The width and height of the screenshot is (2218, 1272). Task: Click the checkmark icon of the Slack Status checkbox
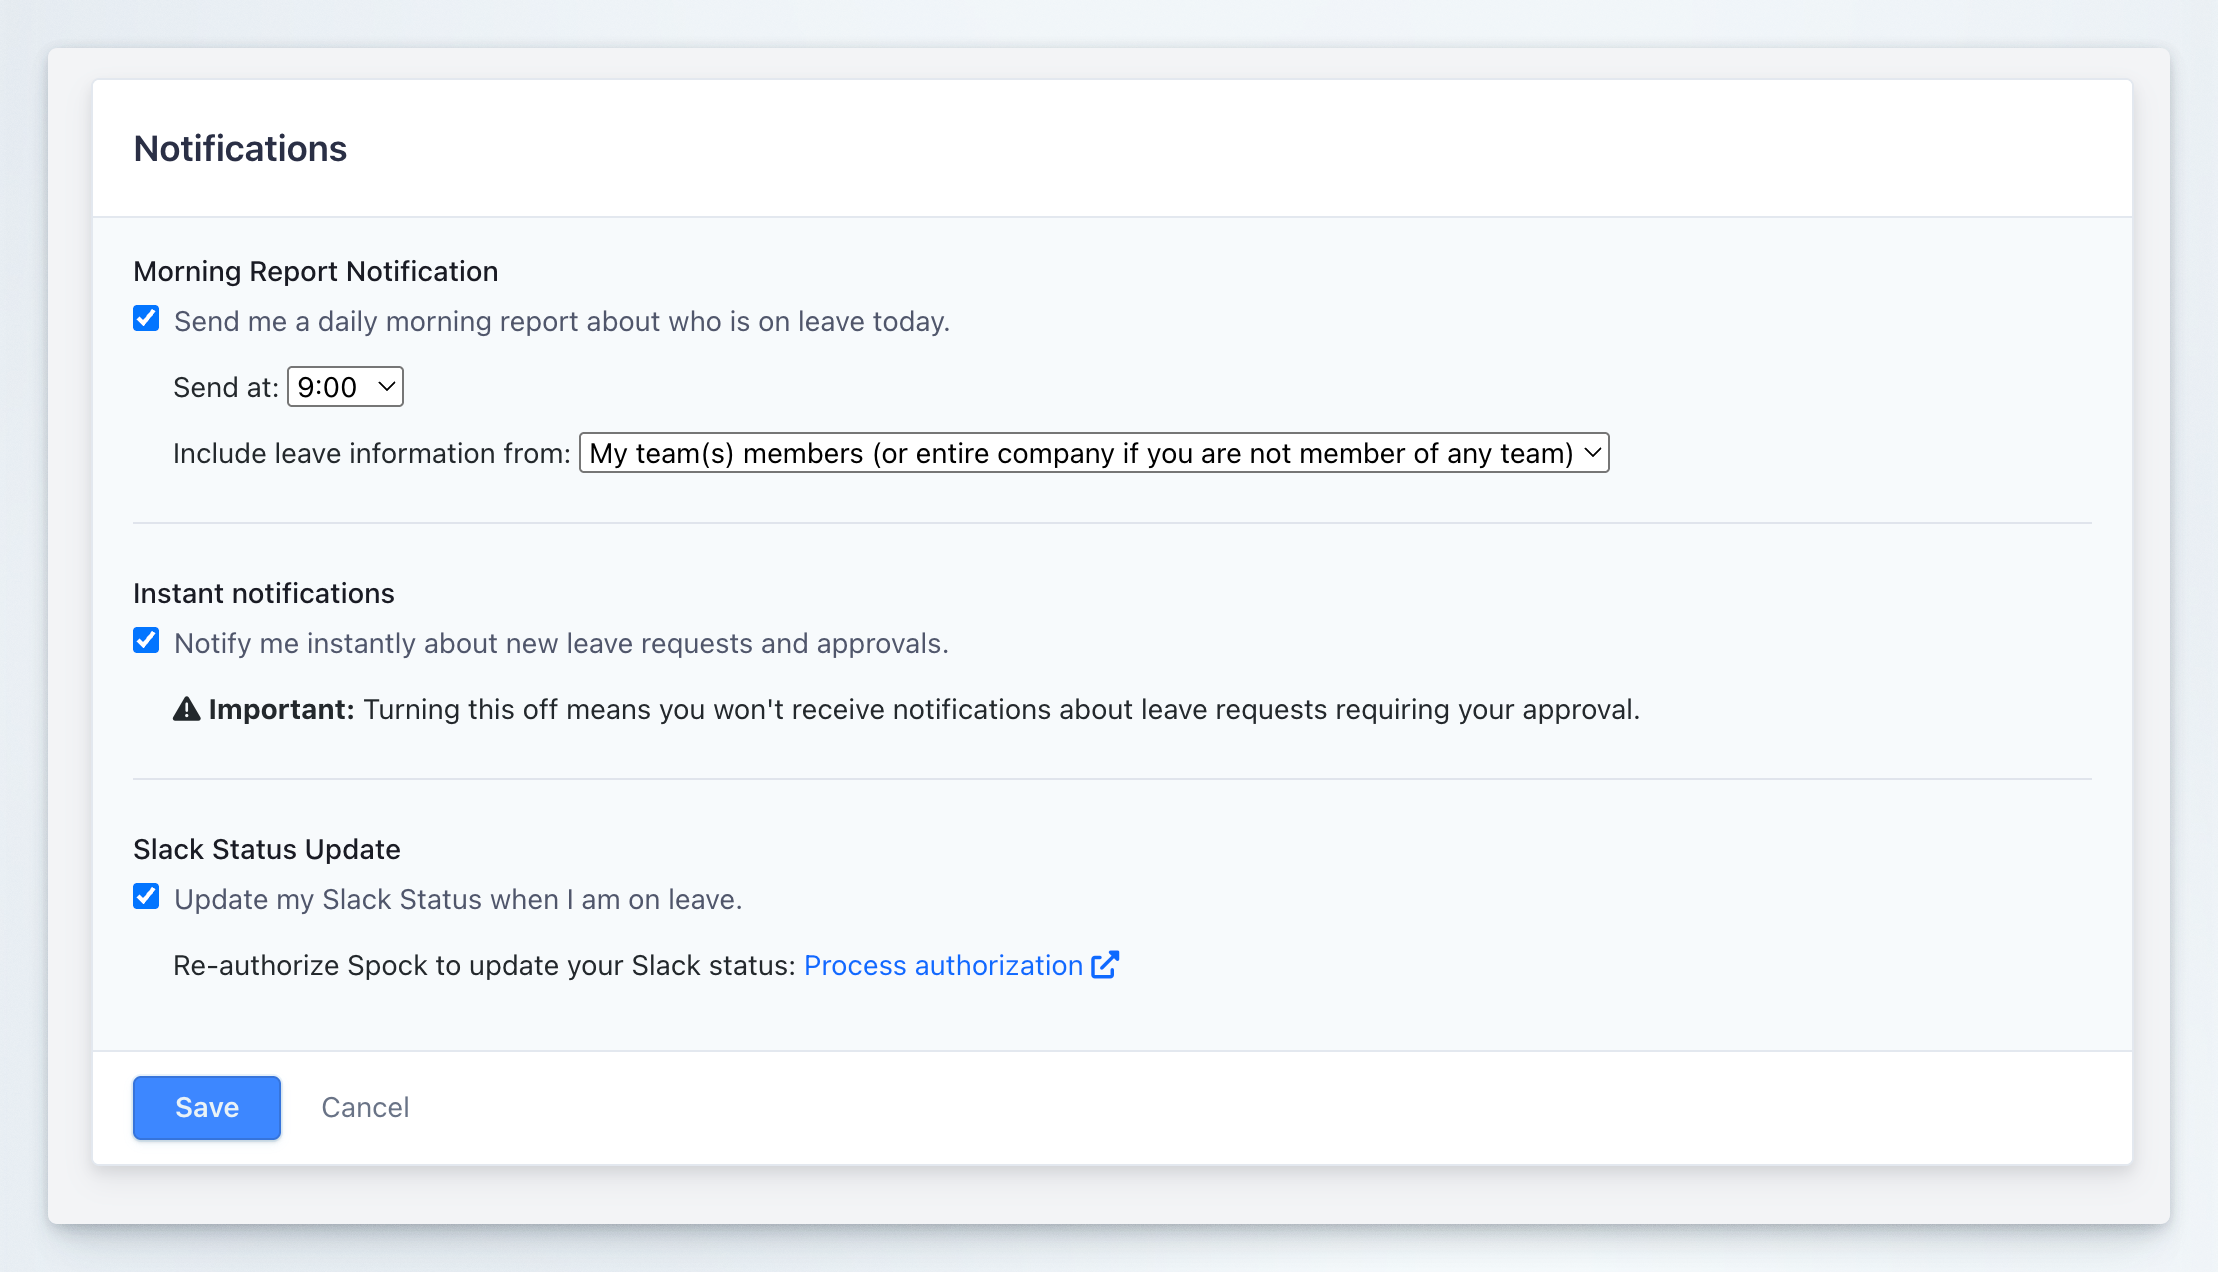click(146, 896)
